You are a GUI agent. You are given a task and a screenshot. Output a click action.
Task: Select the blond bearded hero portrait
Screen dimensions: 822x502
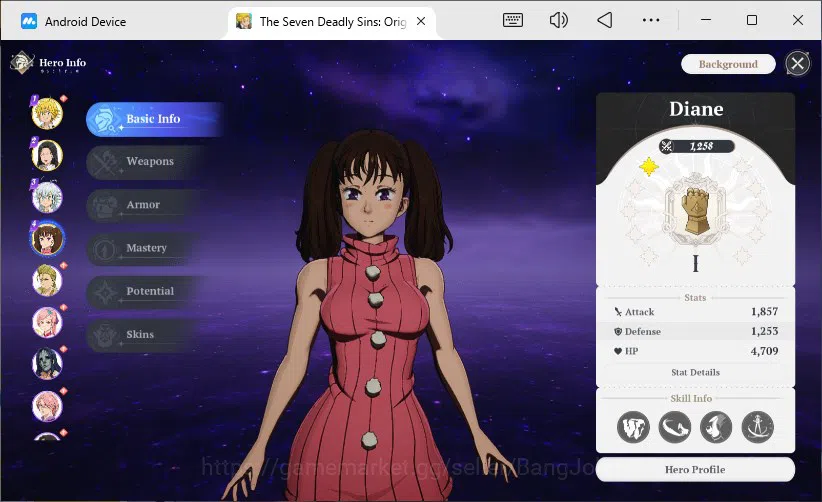[x=47, y=280]
